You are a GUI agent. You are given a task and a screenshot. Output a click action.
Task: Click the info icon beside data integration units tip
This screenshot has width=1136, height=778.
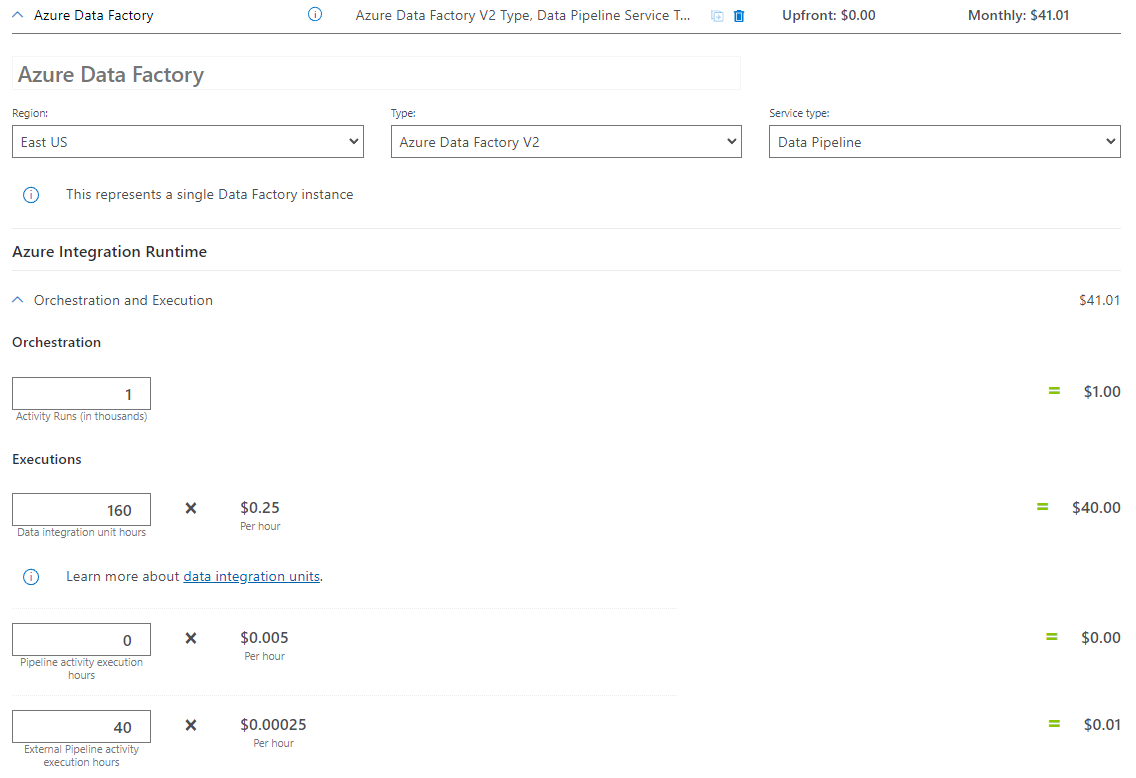click(x=31, y=576)
